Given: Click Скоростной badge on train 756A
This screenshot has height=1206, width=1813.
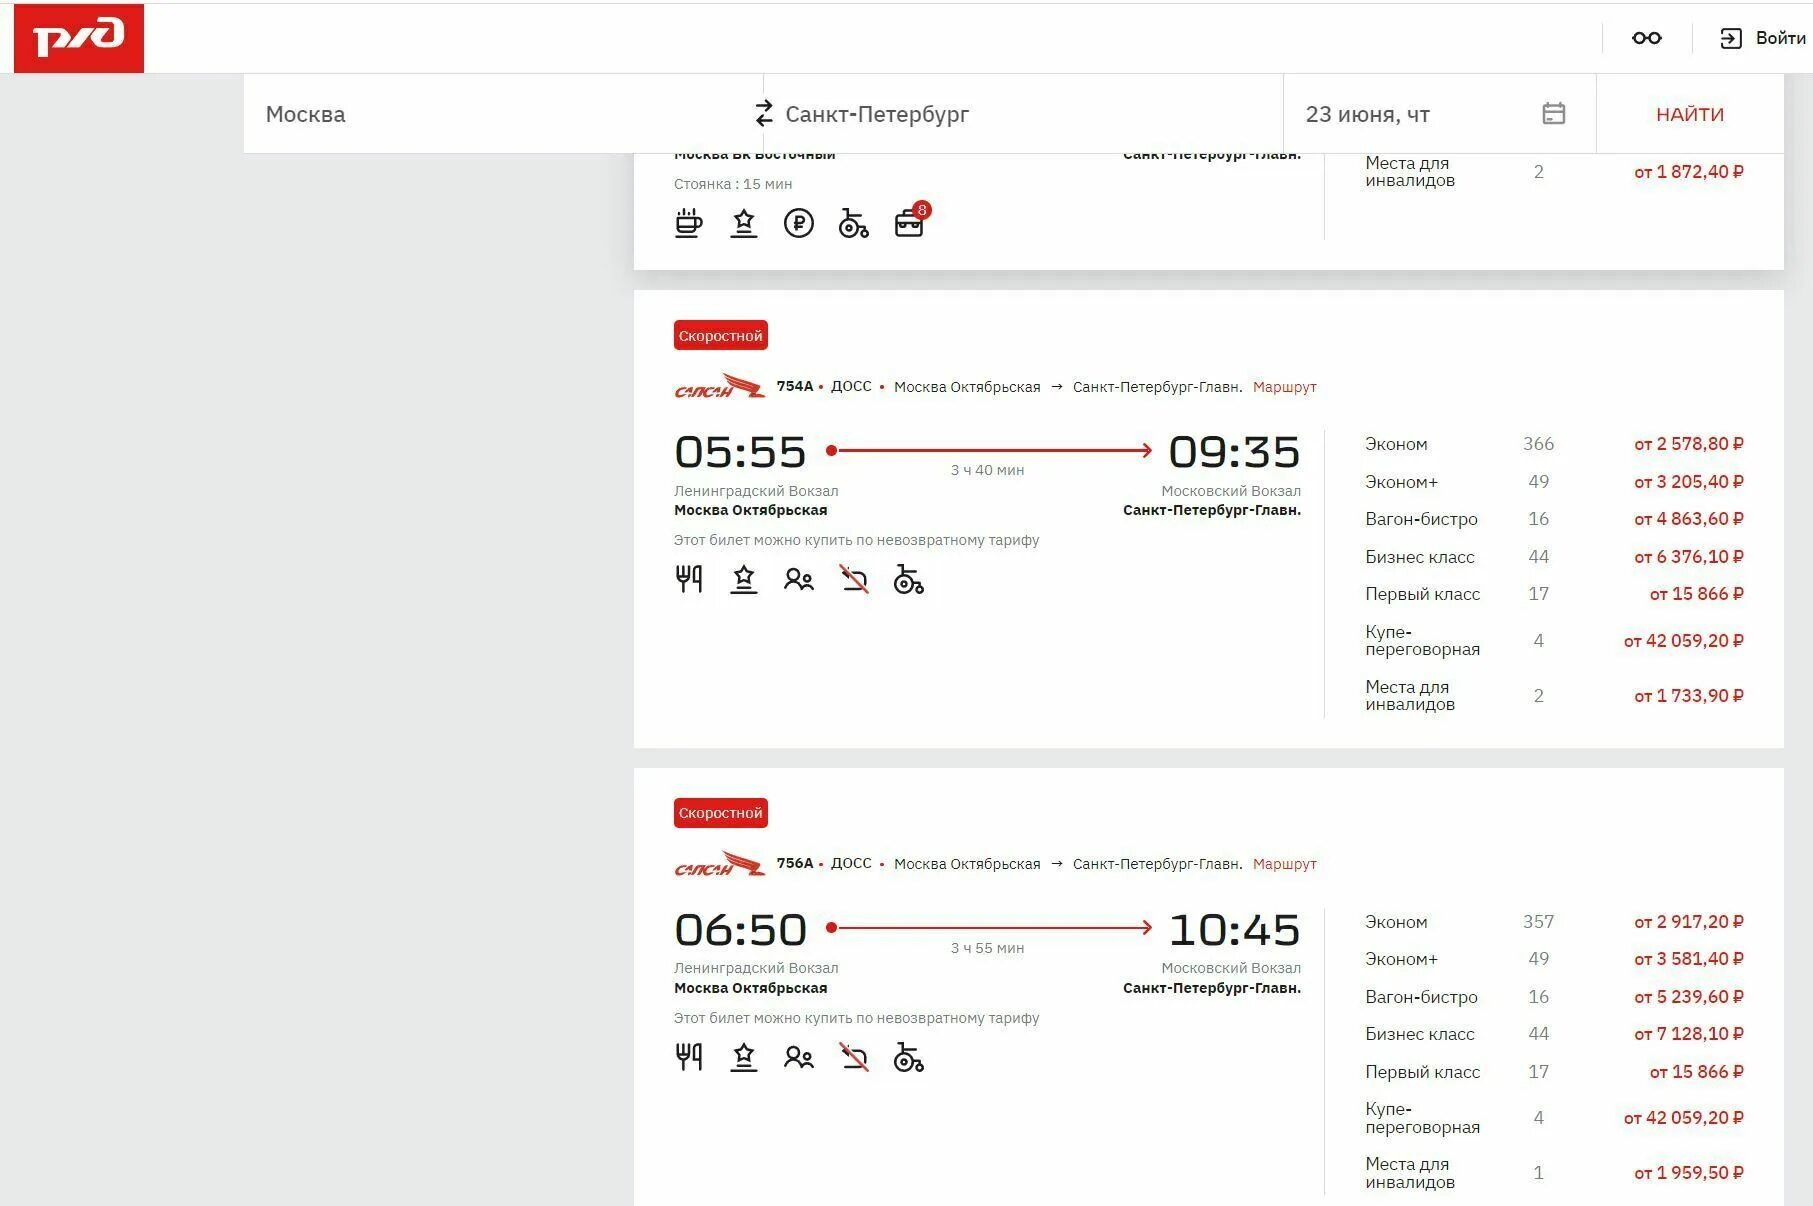Looking at the screenshot, I should click(x=721, y=813).
